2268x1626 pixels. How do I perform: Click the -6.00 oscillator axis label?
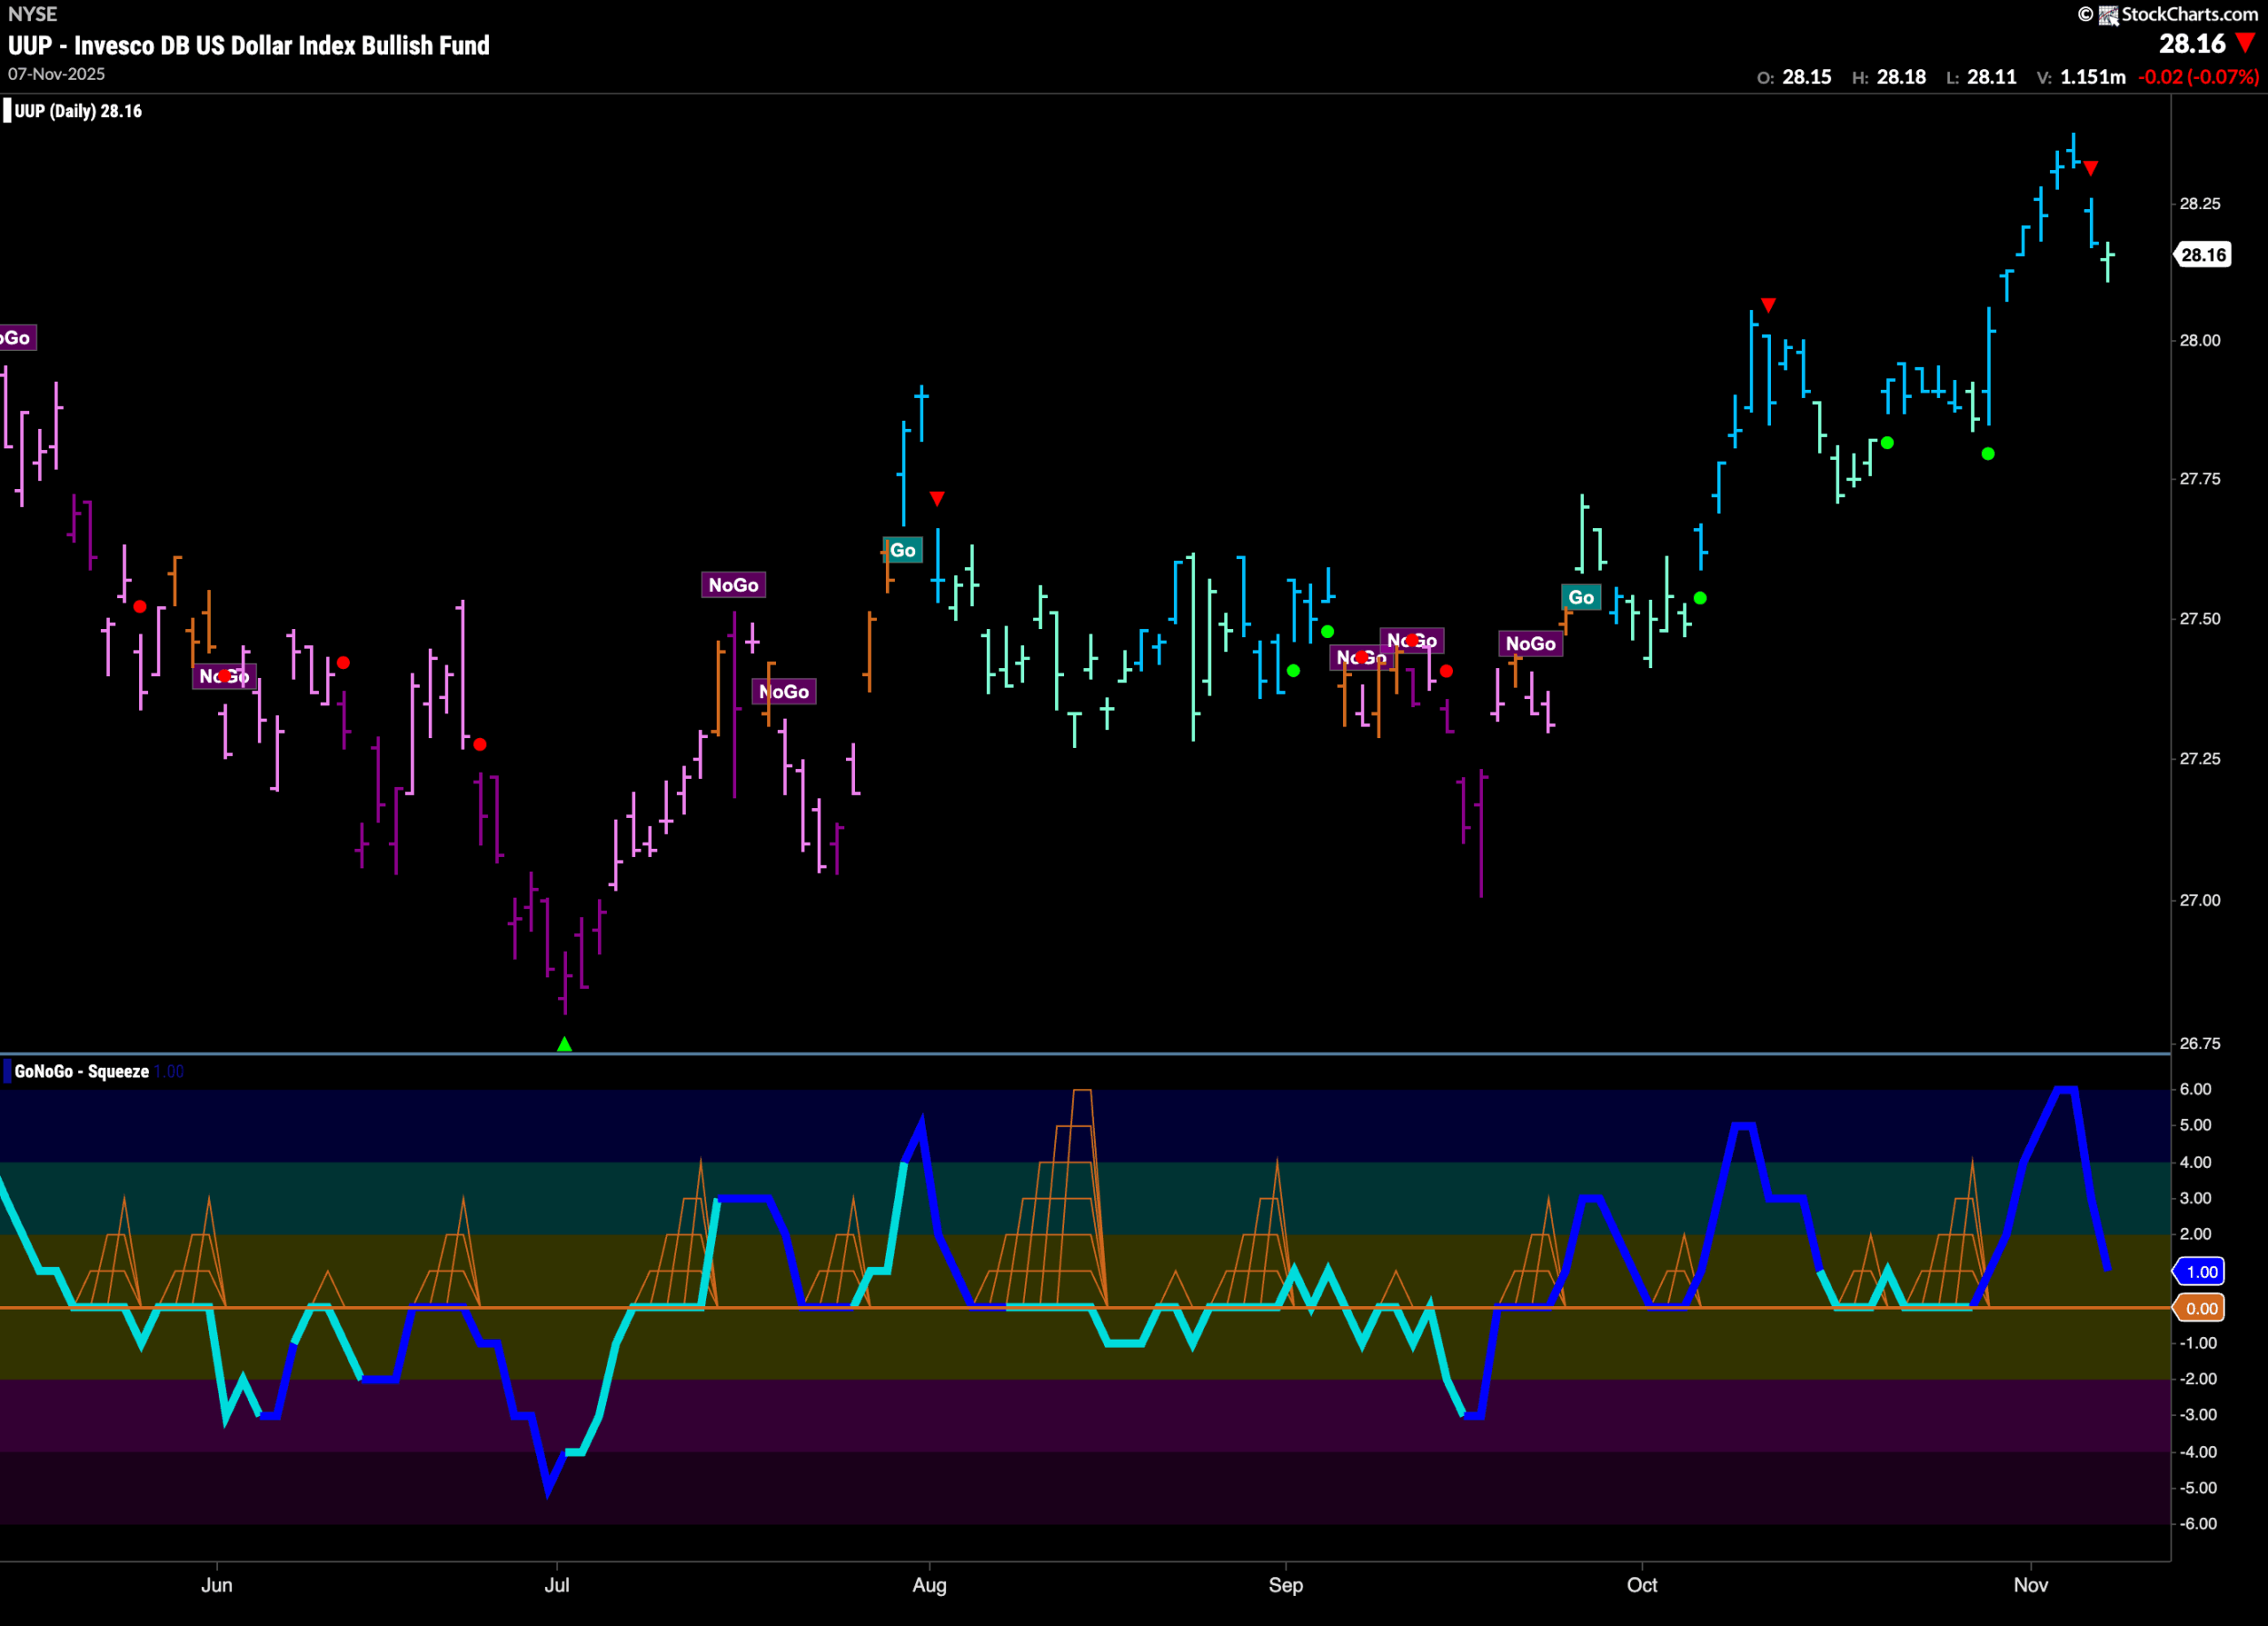pos(2197,1524)
